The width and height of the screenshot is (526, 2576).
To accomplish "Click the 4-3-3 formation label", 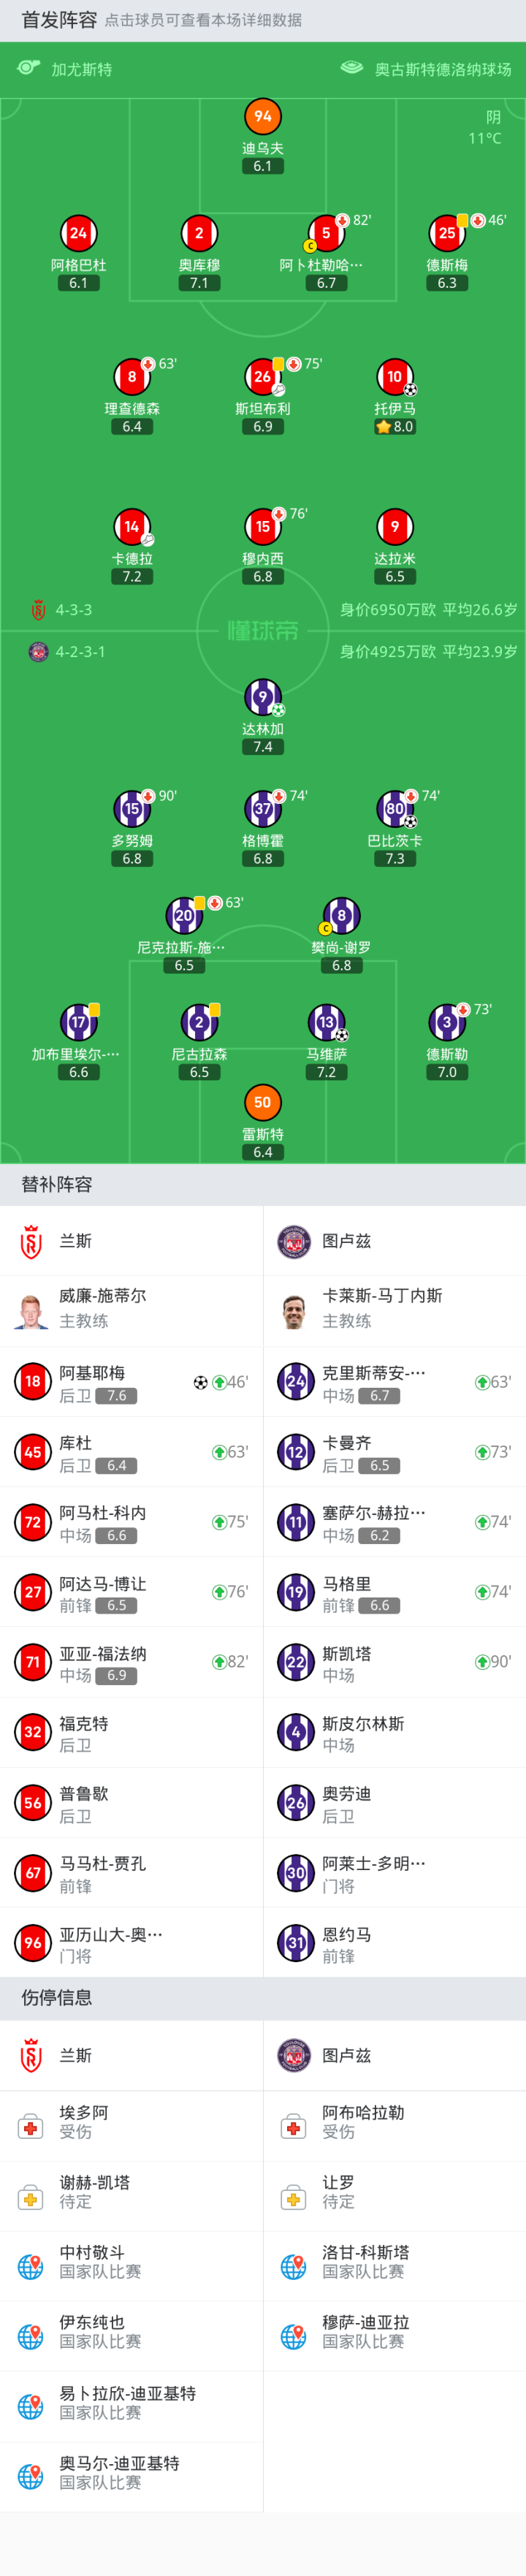I will click(x=73, y=610).
